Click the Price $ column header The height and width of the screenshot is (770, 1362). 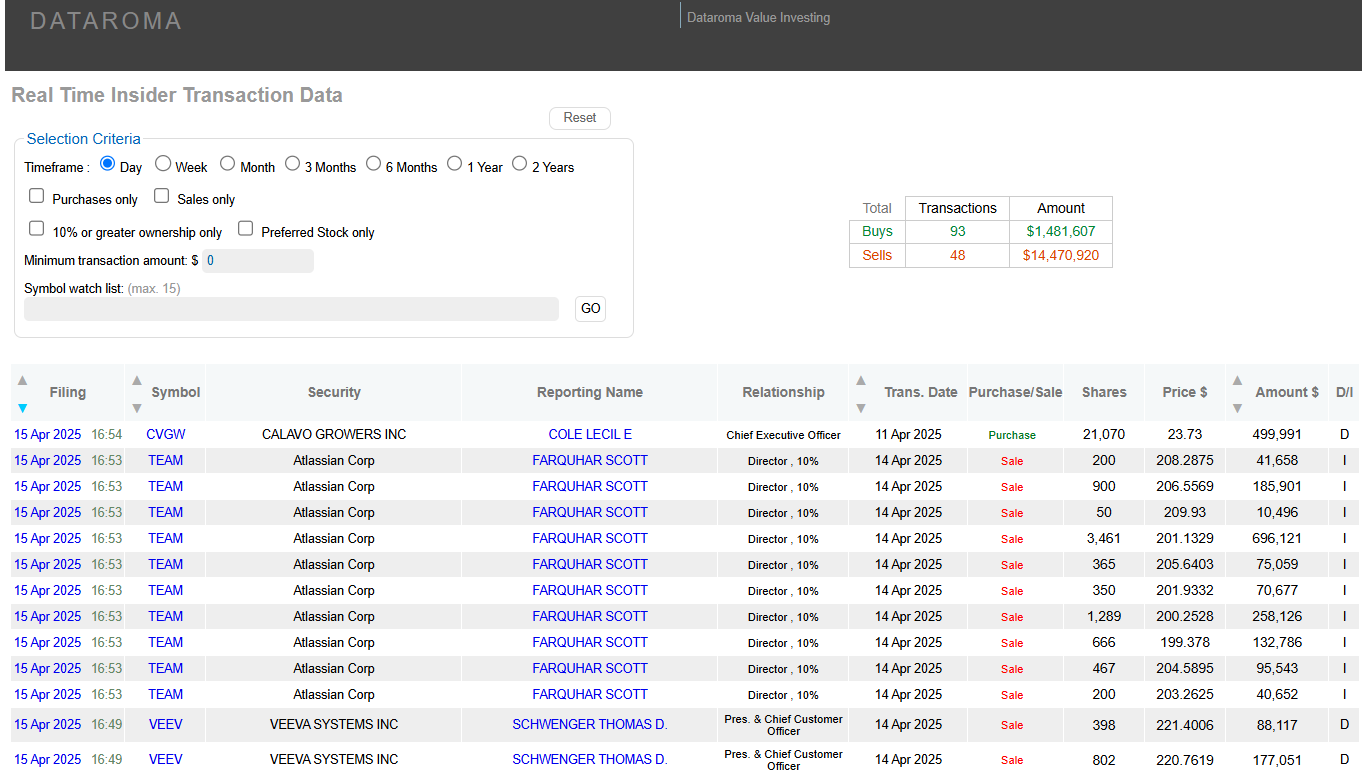[1184, 392]
